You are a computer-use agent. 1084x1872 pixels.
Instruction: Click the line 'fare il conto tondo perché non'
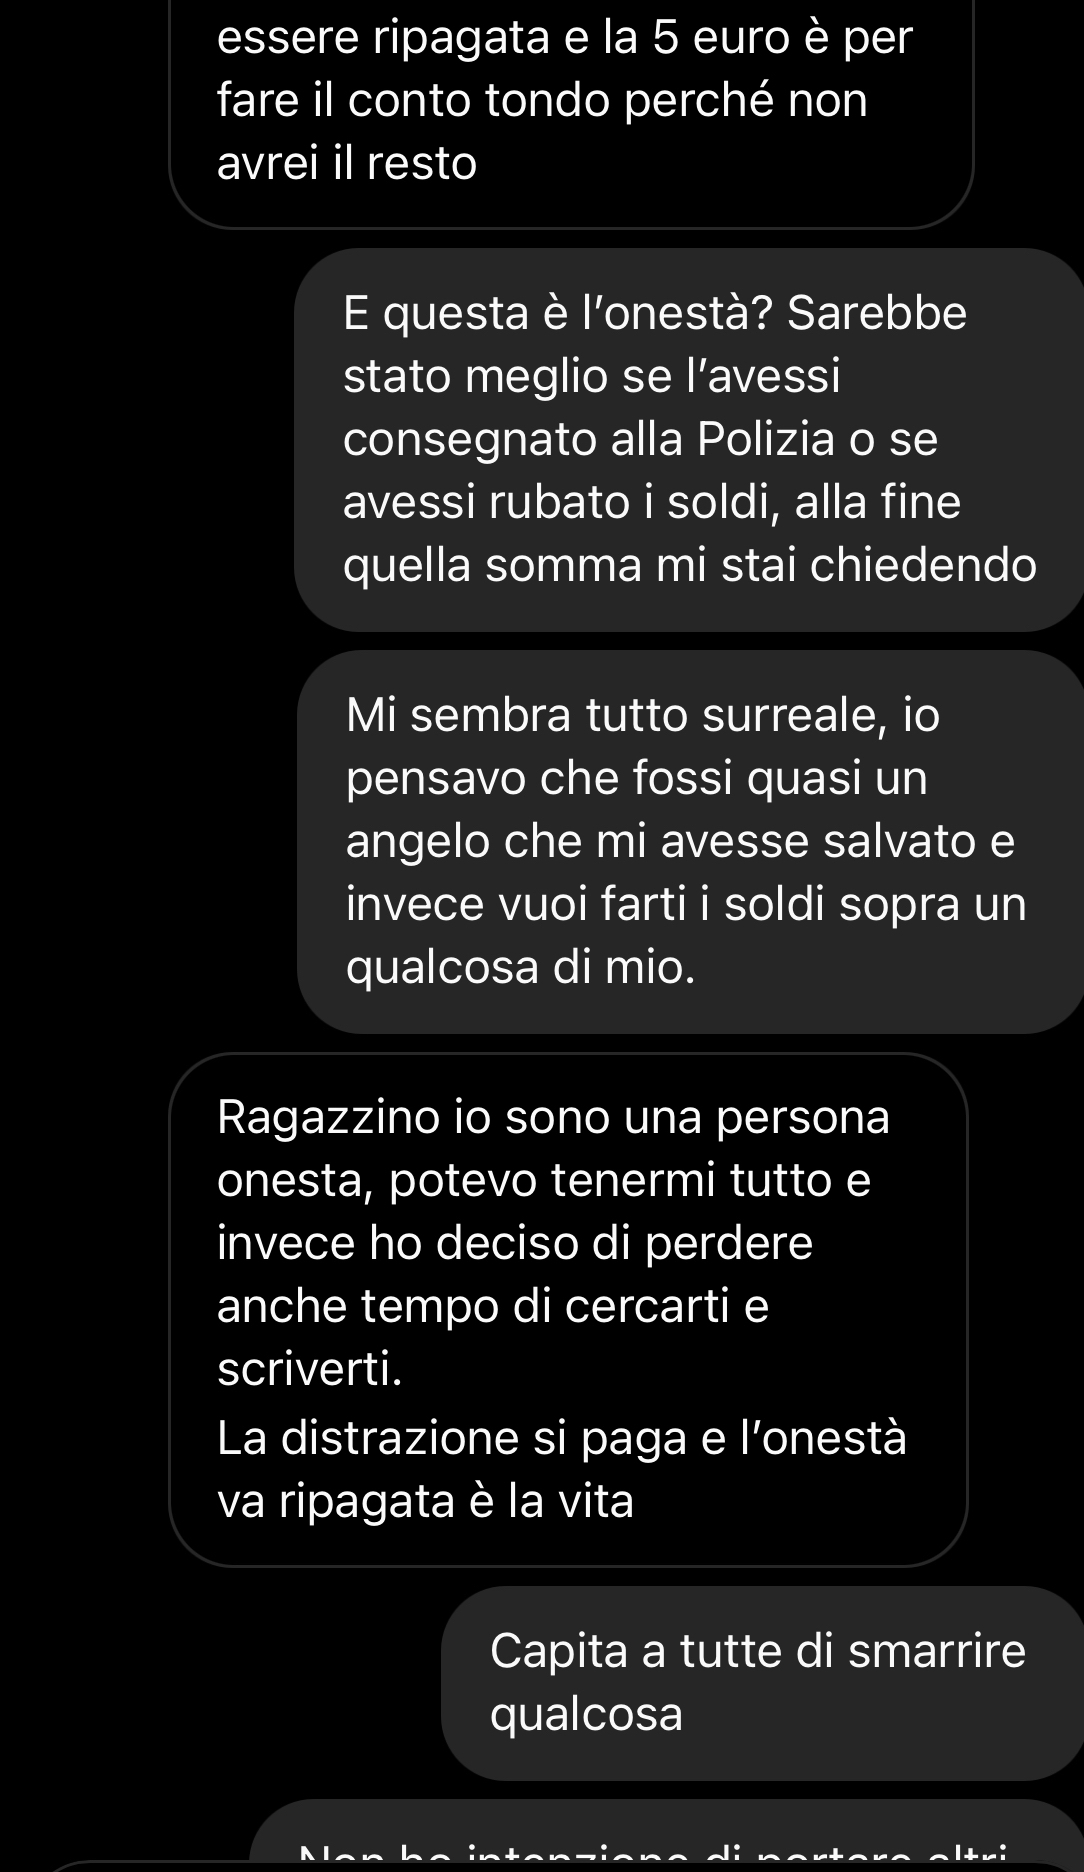pyautogui.click(x=542, y=101)
